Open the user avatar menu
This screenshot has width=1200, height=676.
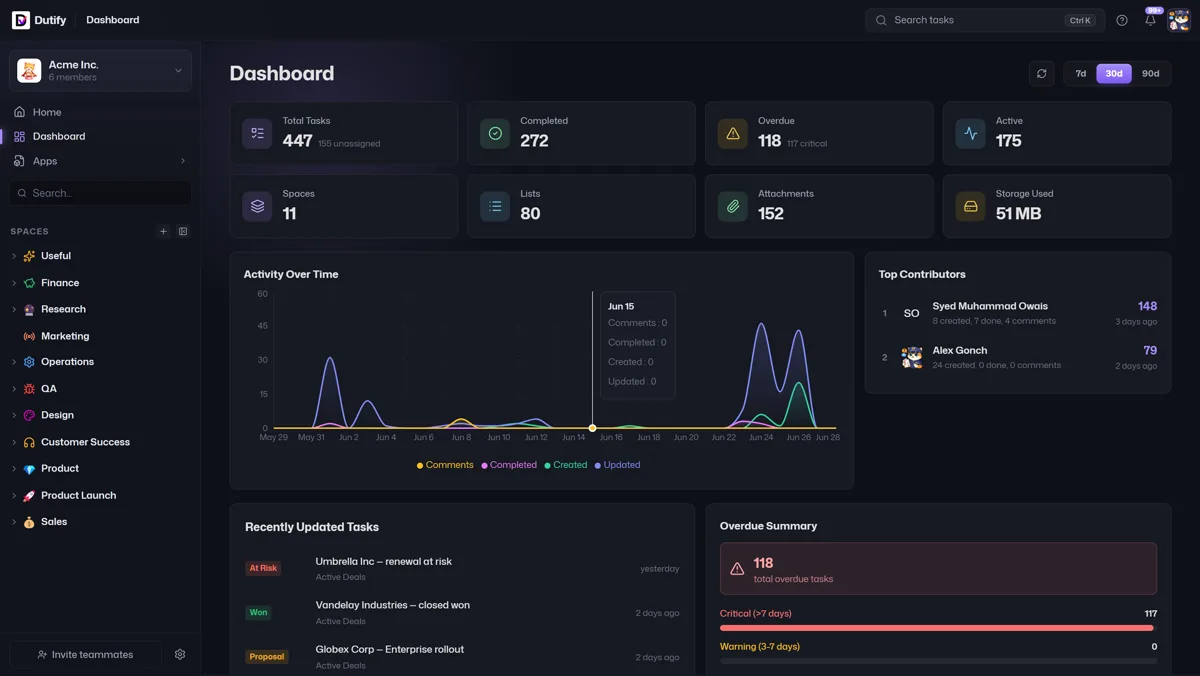click(x=1179, y=20)
